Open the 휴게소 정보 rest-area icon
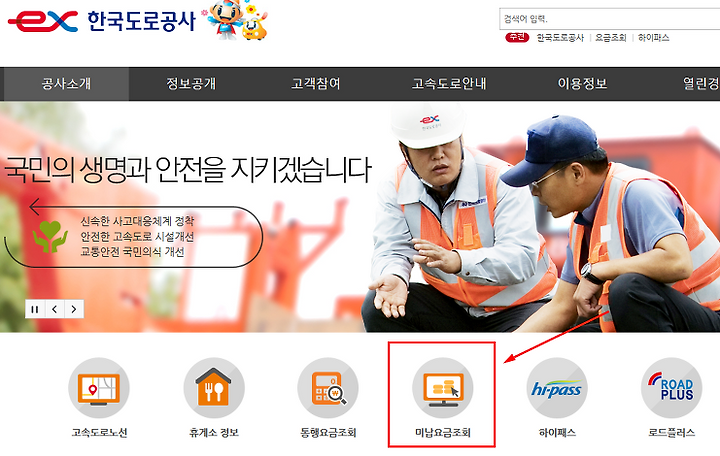 point(214,388)
